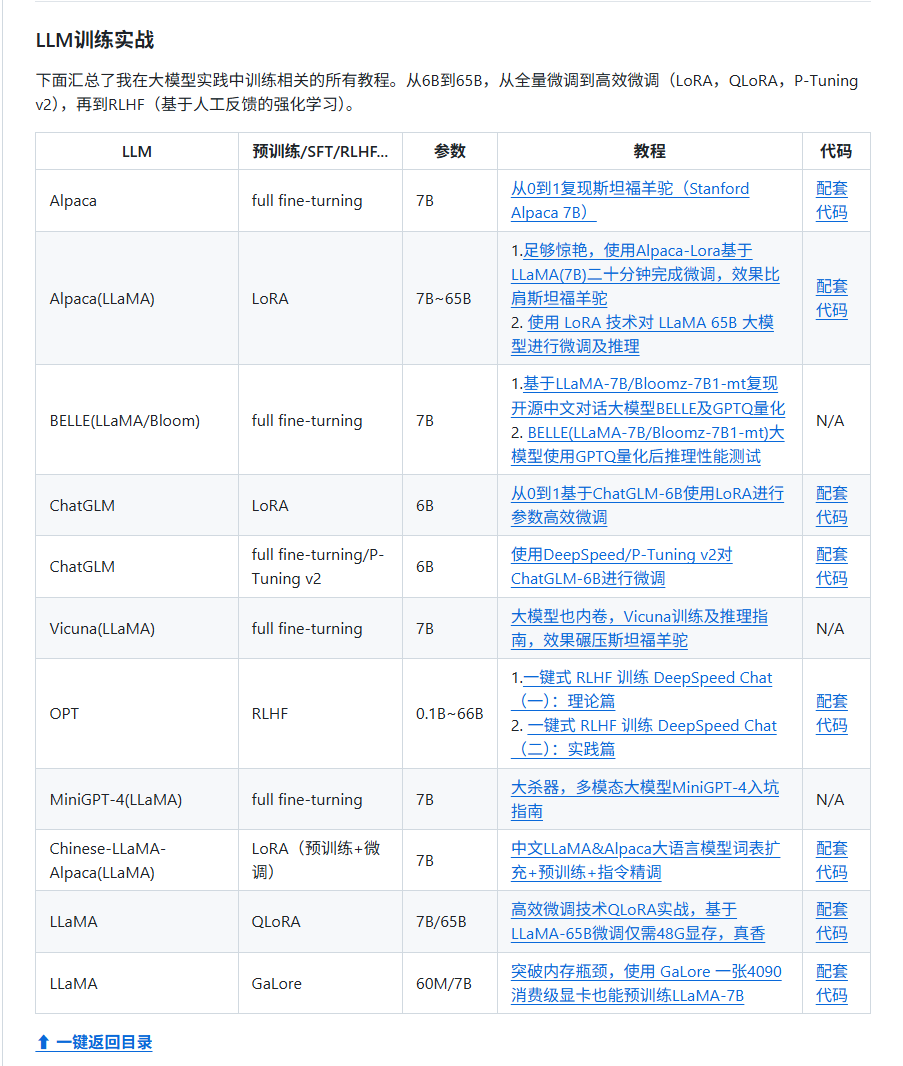Open 配套代码 link in Alpaca 7B row
This screenshot has height=1066, width=903.
click(x=832, y=201)
